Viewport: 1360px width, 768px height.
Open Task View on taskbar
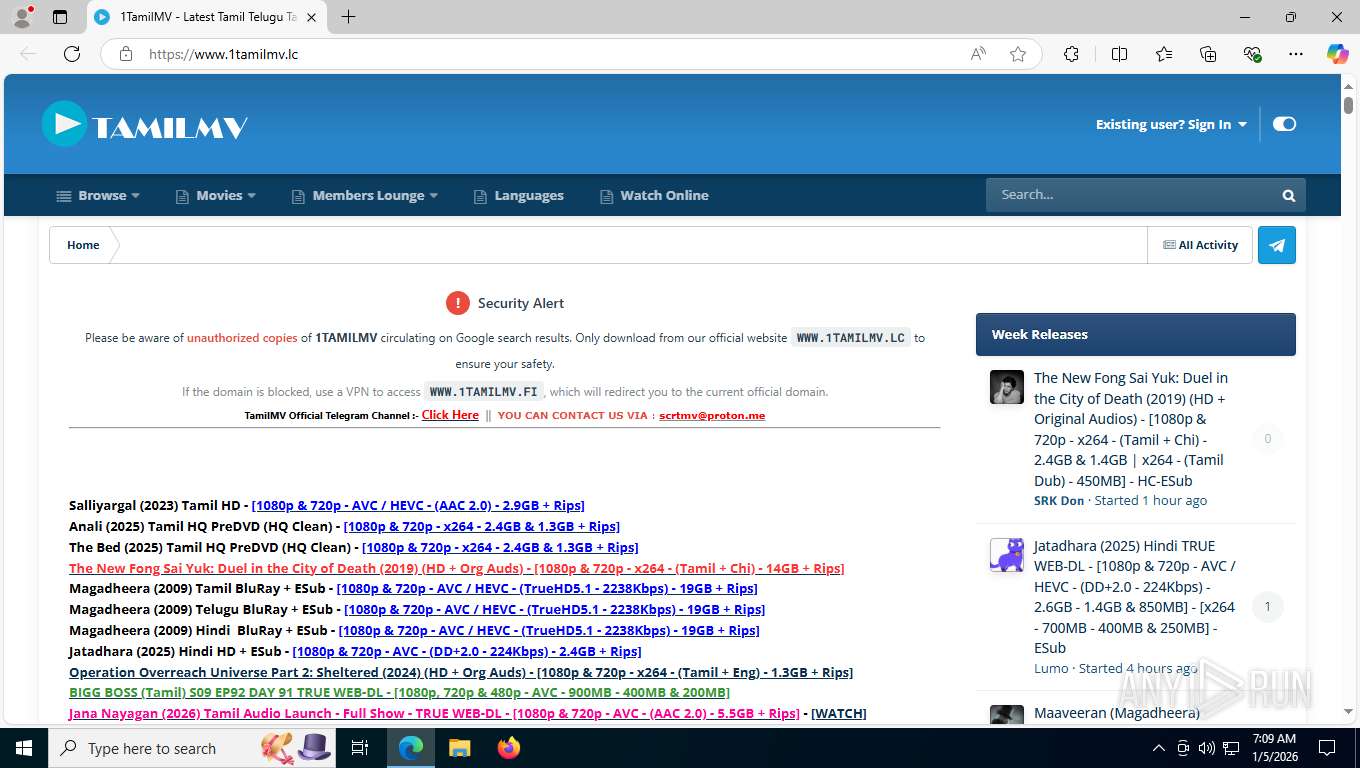point(360,748)
